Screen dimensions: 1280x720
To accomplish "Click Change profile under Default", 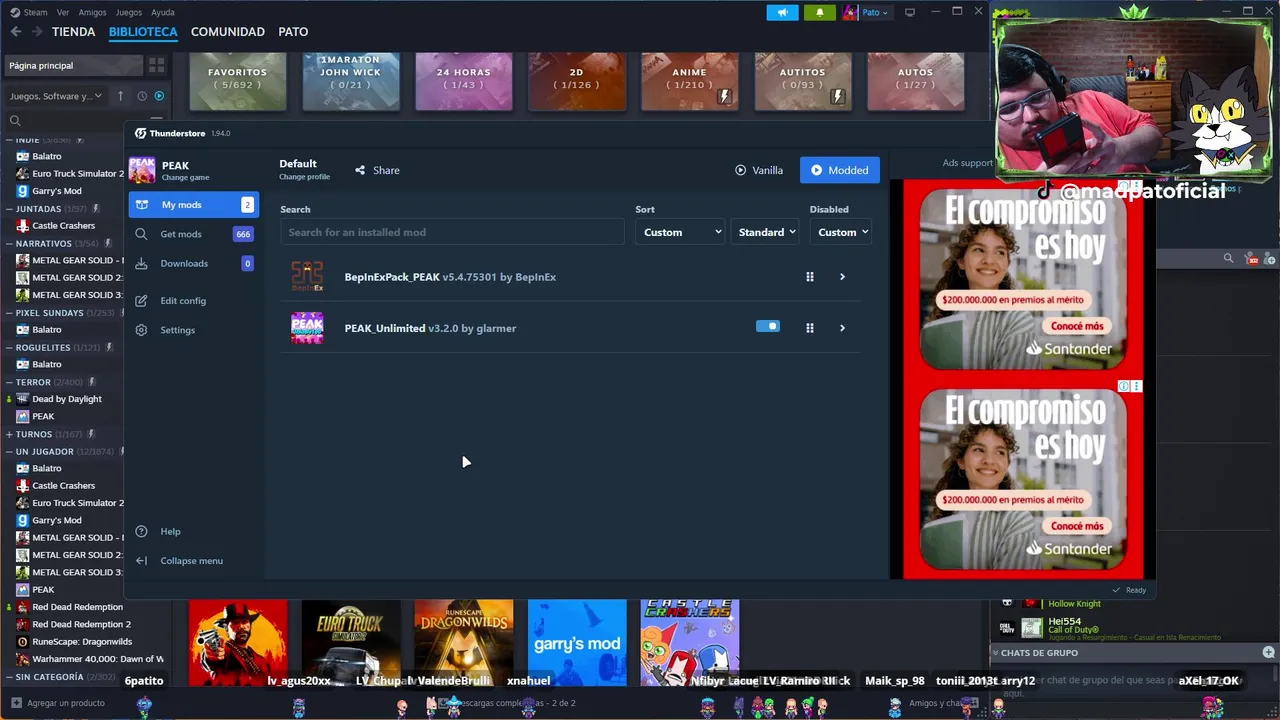I will coord(304,177).
